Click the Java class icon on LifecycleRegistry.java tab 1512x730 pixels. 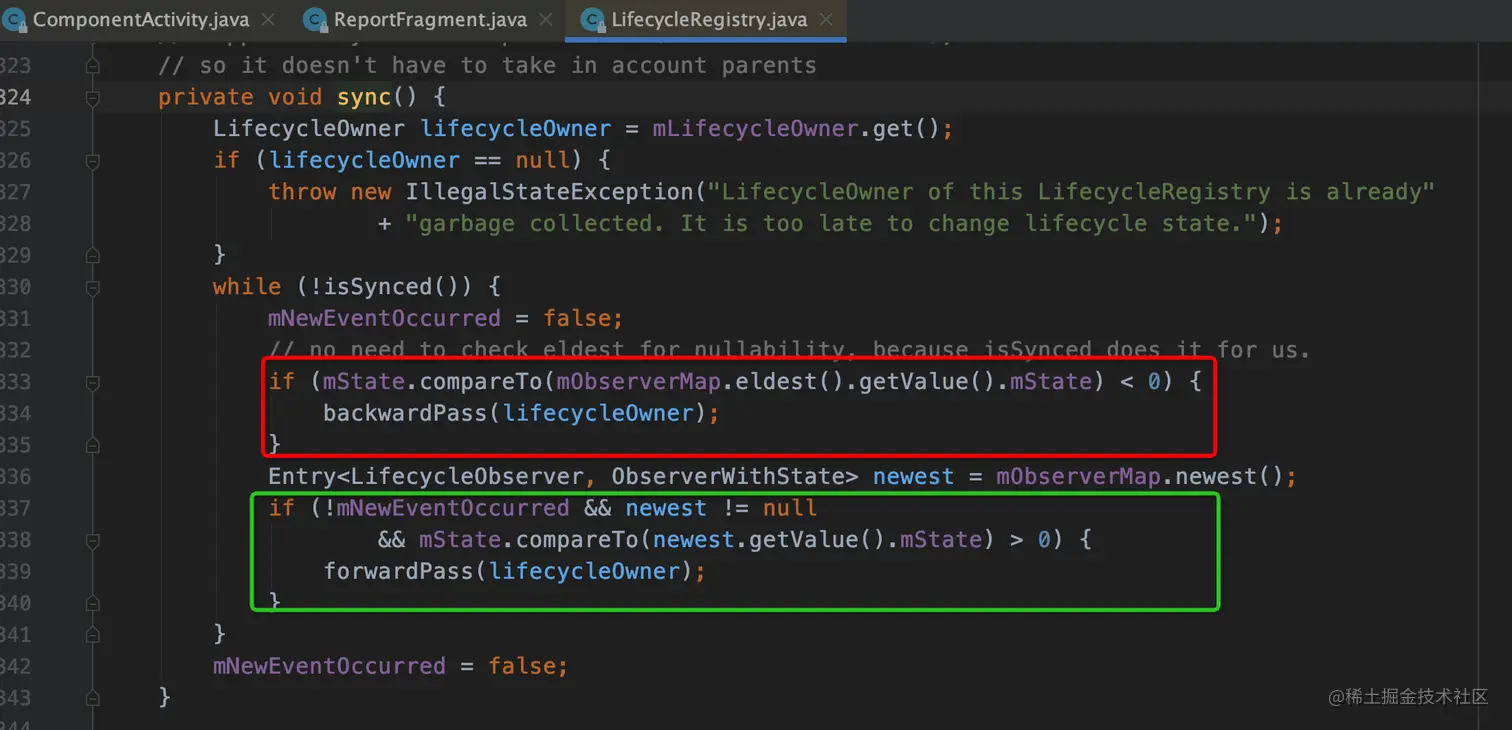[592, 19]
